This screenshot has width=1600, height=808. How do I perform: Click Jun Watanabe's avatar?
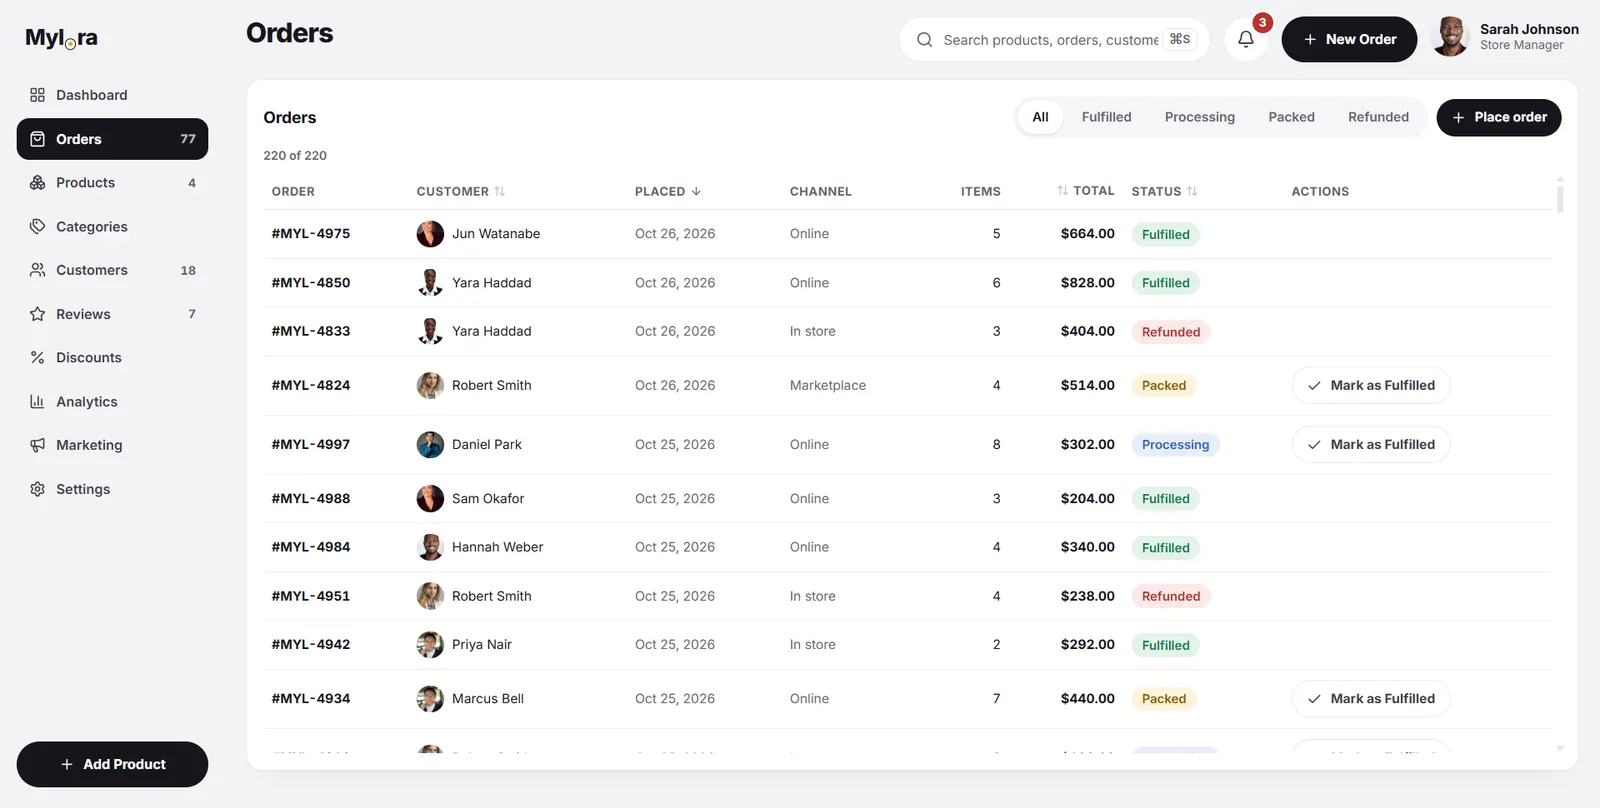coord(430,234)
